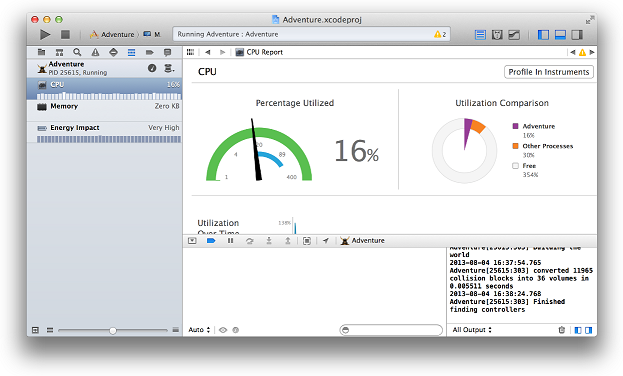Image resolution: width=623 pixels, height=376 pixels.
Task: Click the navigator bottom-left plus box icon
Action: (35, 330)
